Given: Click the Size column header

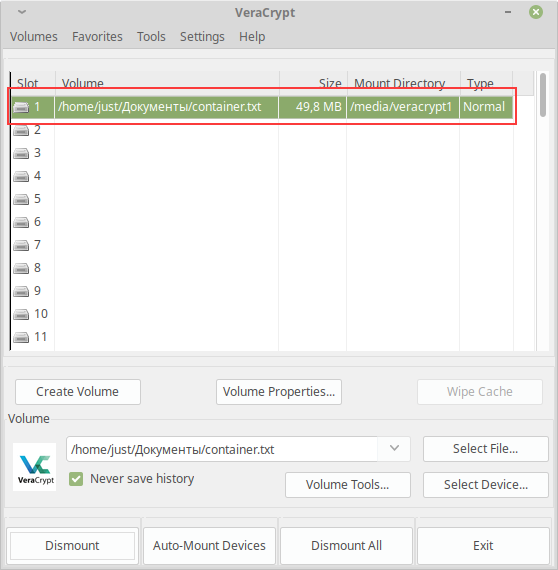Looking at the screenshot, I should [313, 84].
